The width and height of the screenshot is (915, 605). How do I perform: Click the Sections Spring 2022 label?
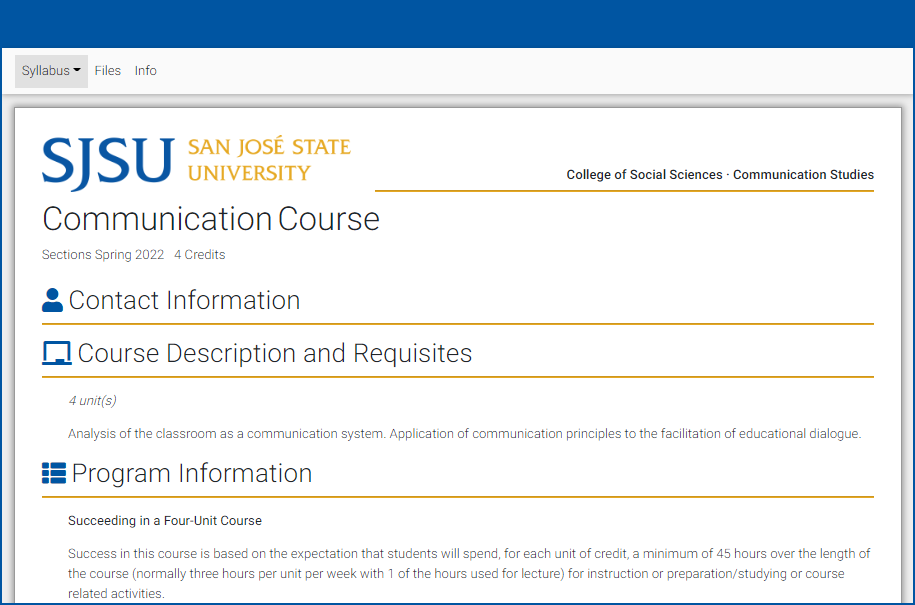[x=103, y=254]
